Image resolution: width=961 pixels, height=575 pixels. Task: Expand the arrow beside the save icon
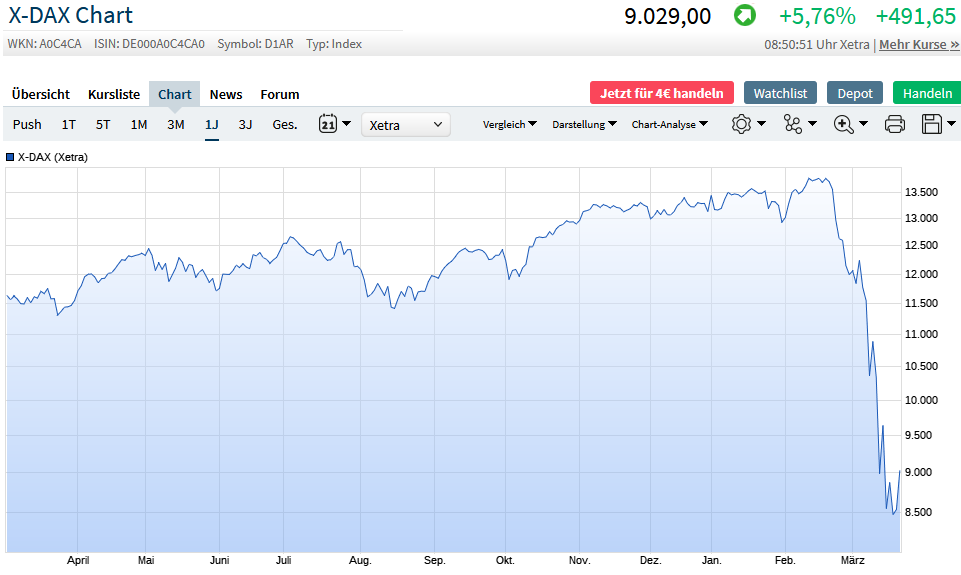[x=951, y=124]
